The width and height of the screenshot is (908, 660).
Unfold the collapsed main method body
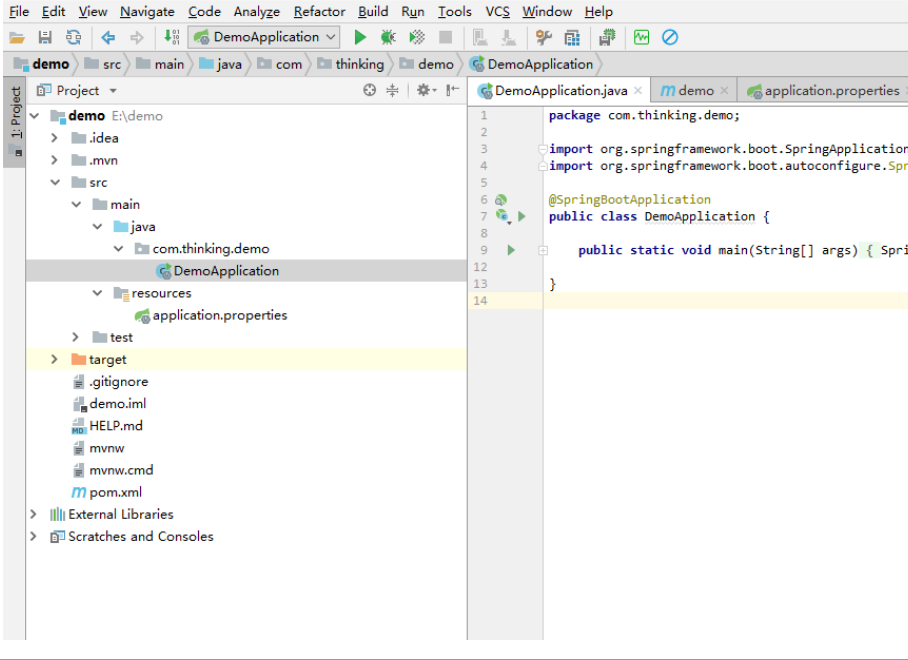pyautogui.click(x=543, y=250)
